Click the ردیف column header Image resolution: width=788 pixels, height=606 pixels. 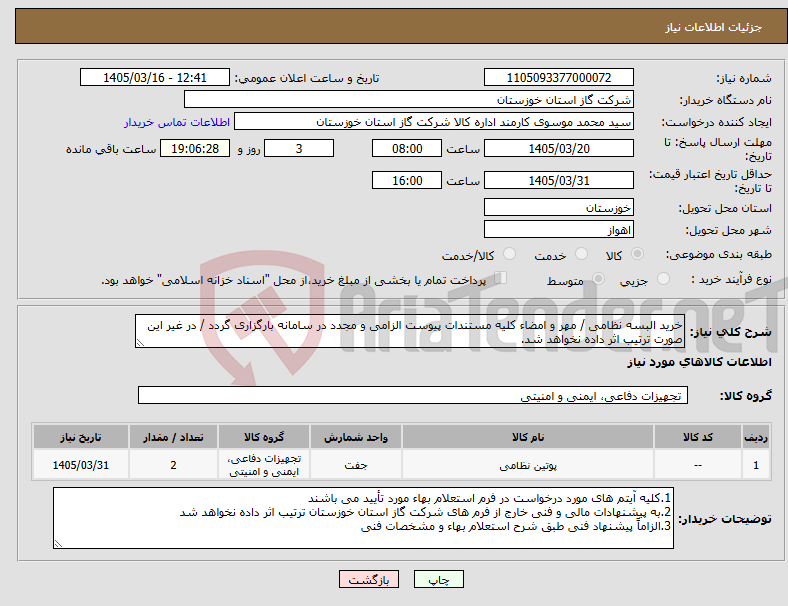click(755, 437)
